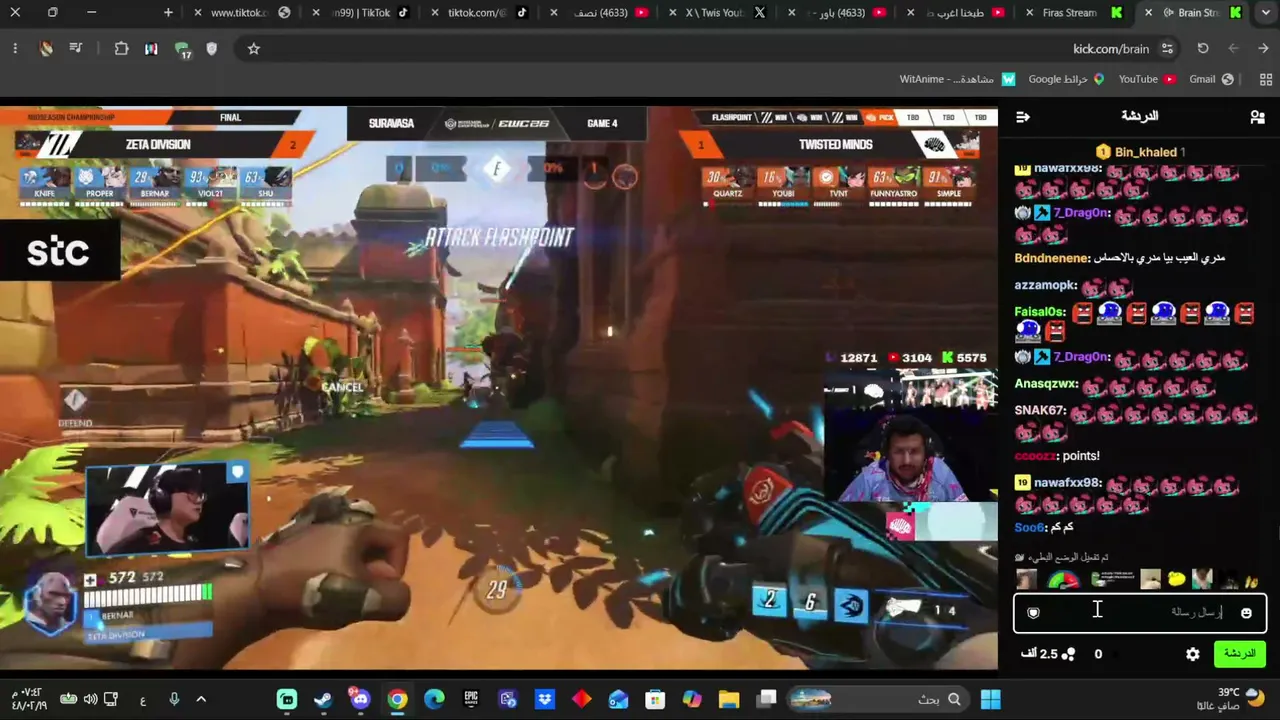Click the shield icon in chat input
Screen dimensions: 1280x720
(x=1034, y=613)
